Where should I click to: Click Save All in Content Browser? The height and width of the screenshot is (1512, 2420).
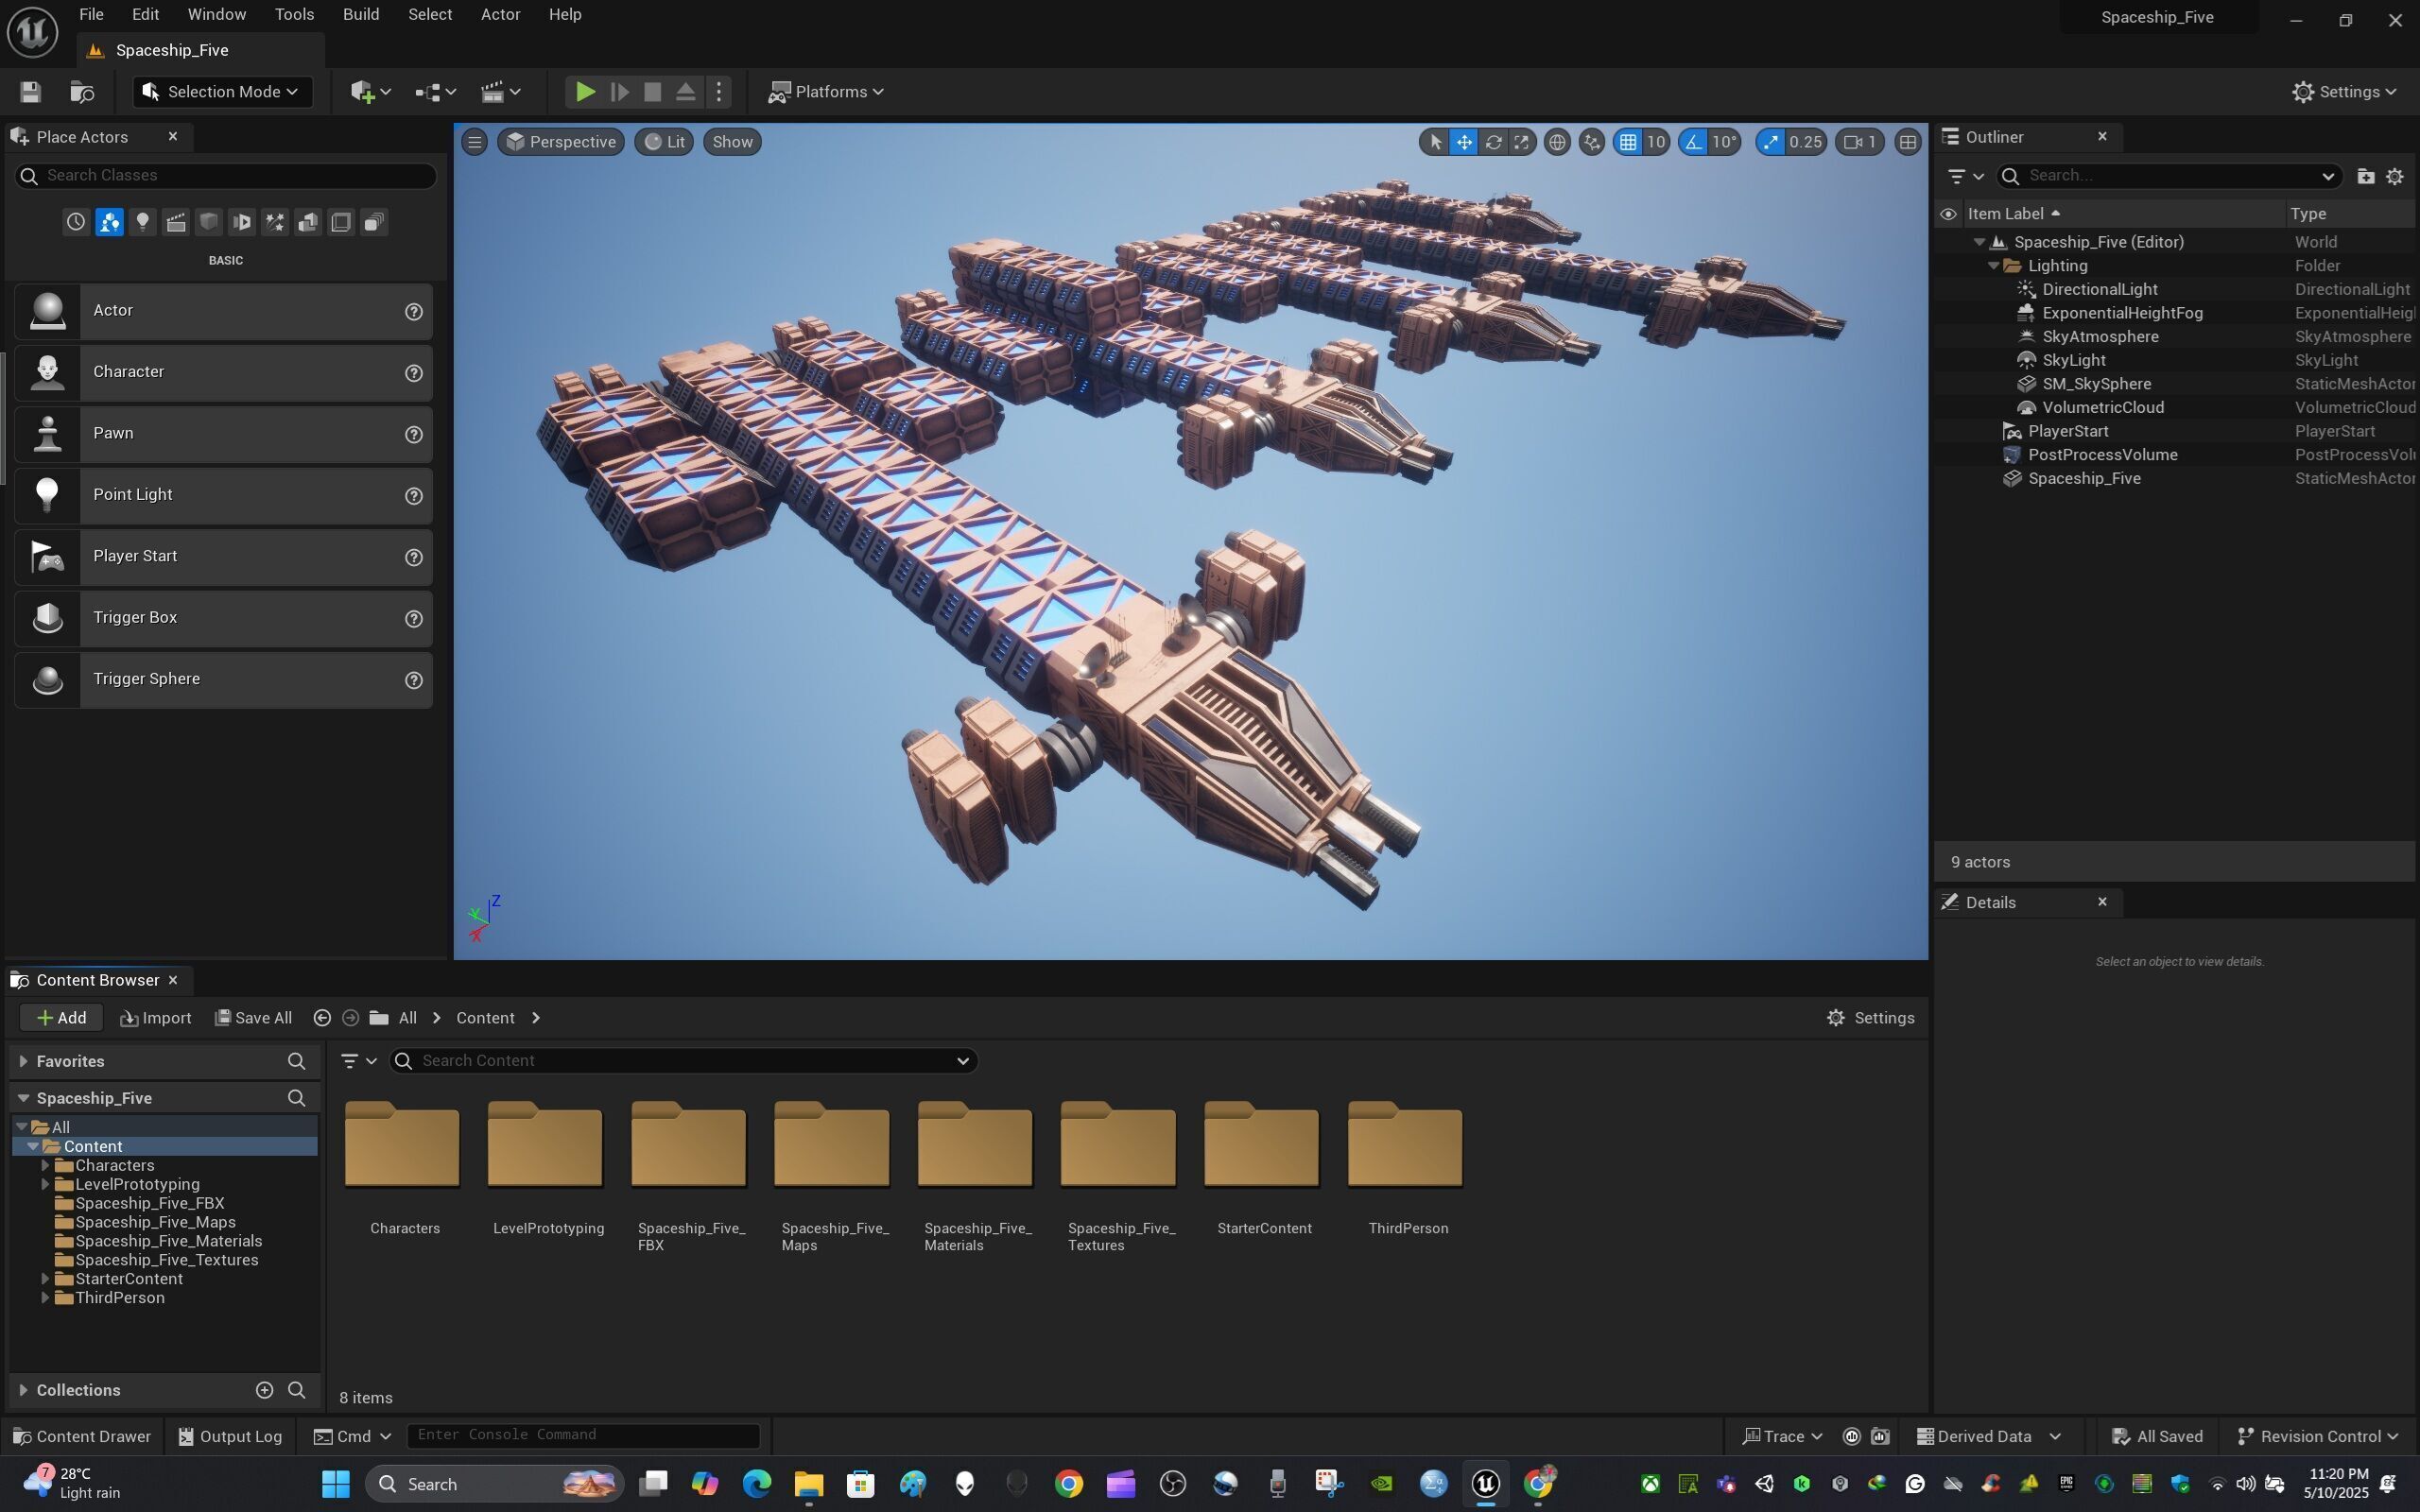[x=254, y=1018]
